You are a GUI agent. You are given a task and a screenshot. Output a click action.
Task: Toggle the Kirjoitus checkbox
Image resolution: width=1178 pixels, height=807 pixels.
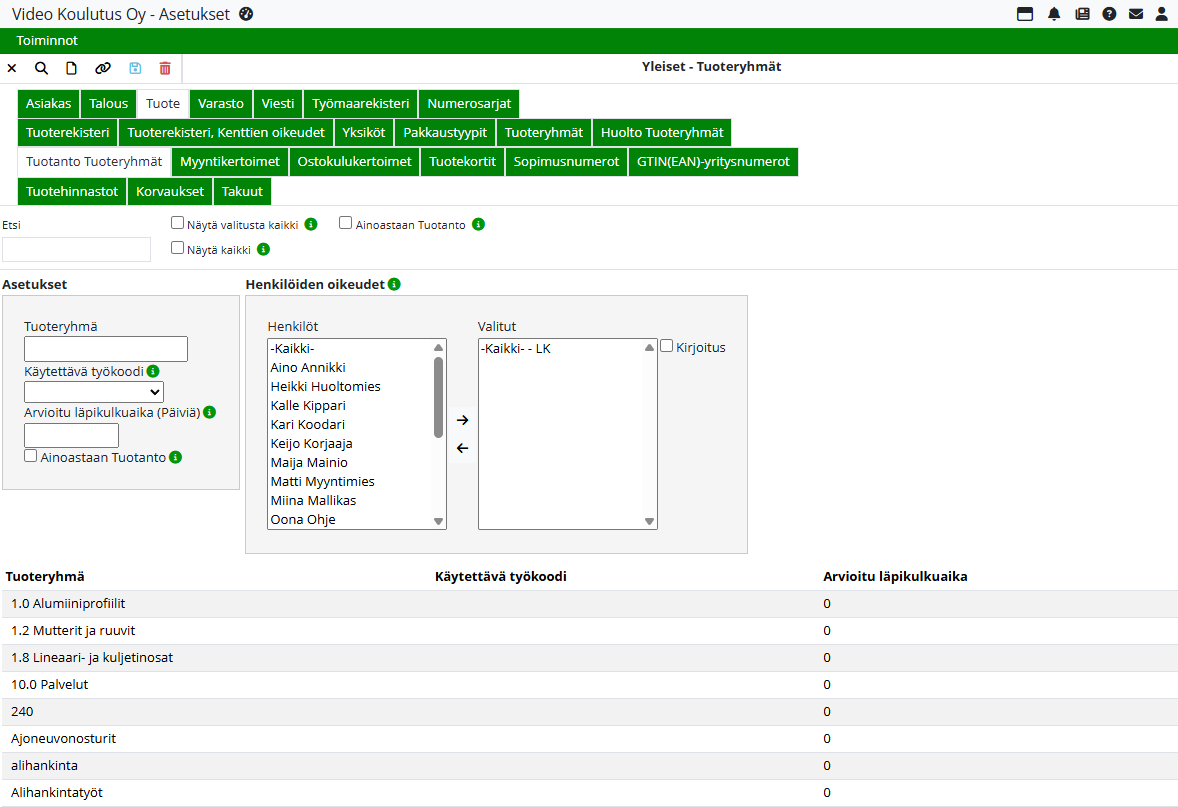click(x=667, y=346)
